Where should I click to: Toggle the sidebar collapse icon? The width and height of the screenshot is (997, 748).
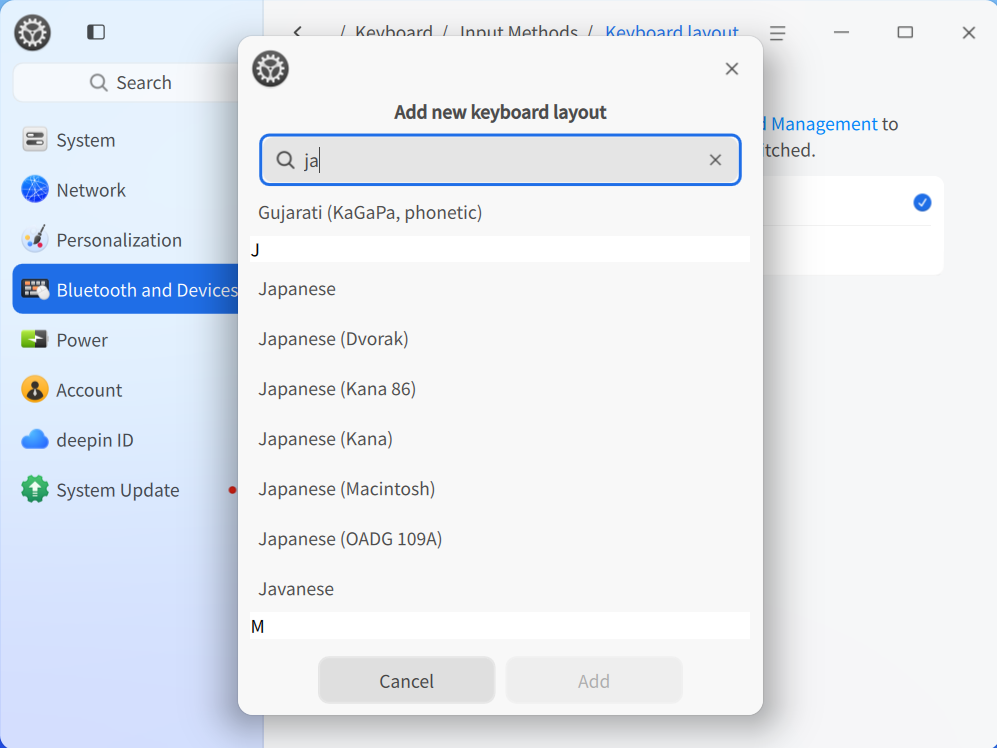96,32
